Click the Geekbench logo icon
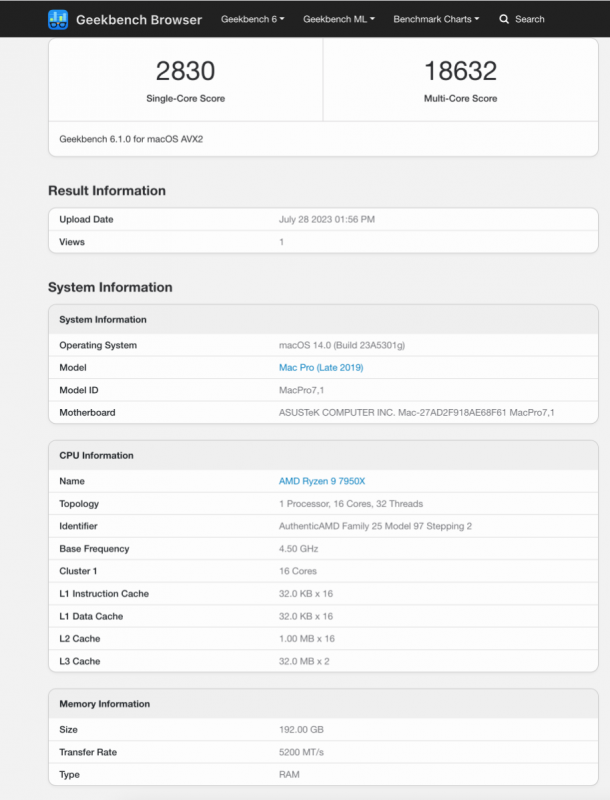610x800 pixels. 58,19
